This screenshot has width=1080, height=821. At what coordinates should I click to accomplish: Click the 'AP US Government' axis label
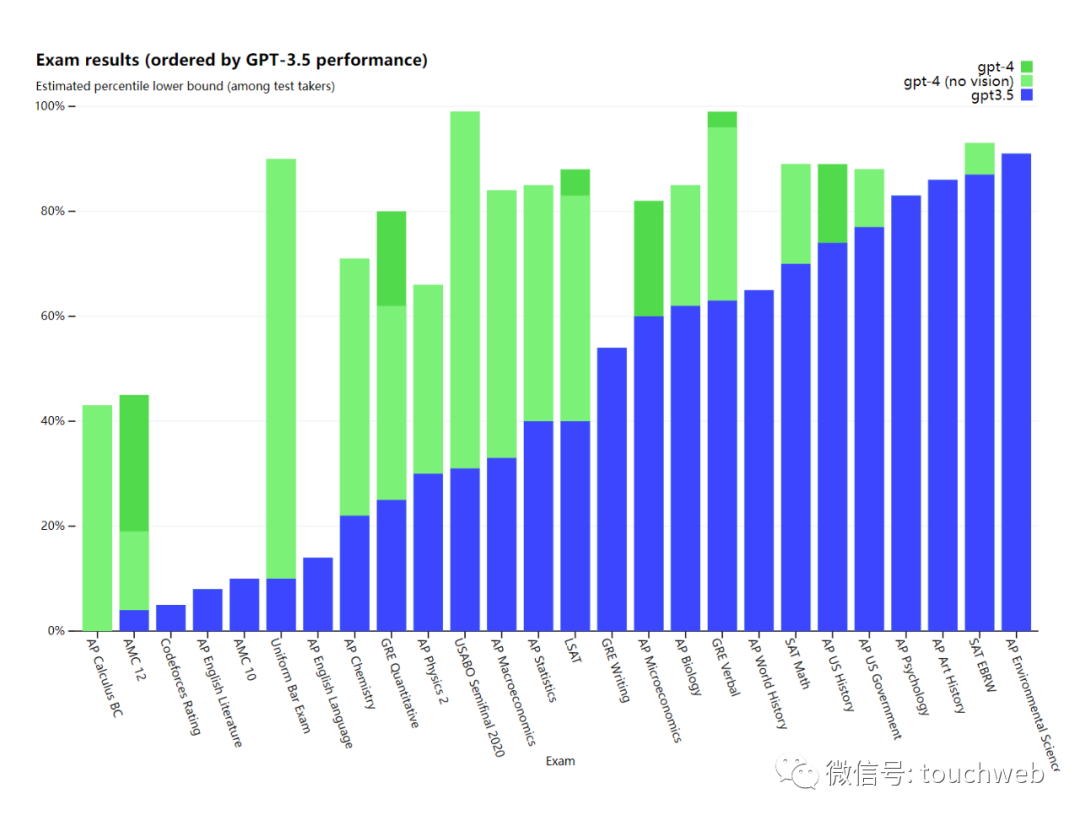(880, 689)
